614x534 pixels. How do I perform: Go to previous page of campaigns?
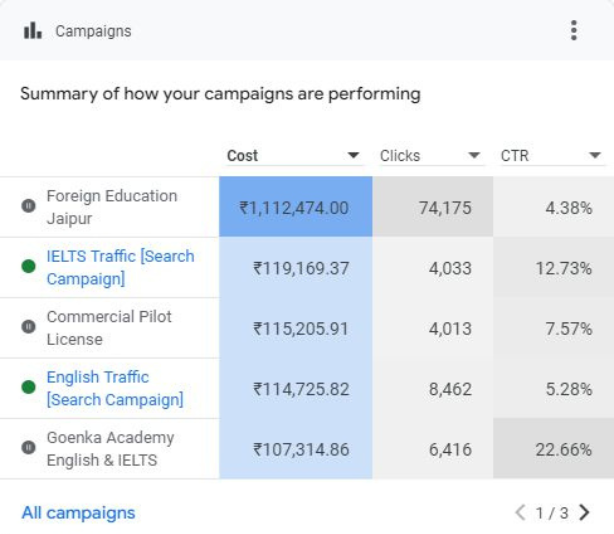pos(520,513)
